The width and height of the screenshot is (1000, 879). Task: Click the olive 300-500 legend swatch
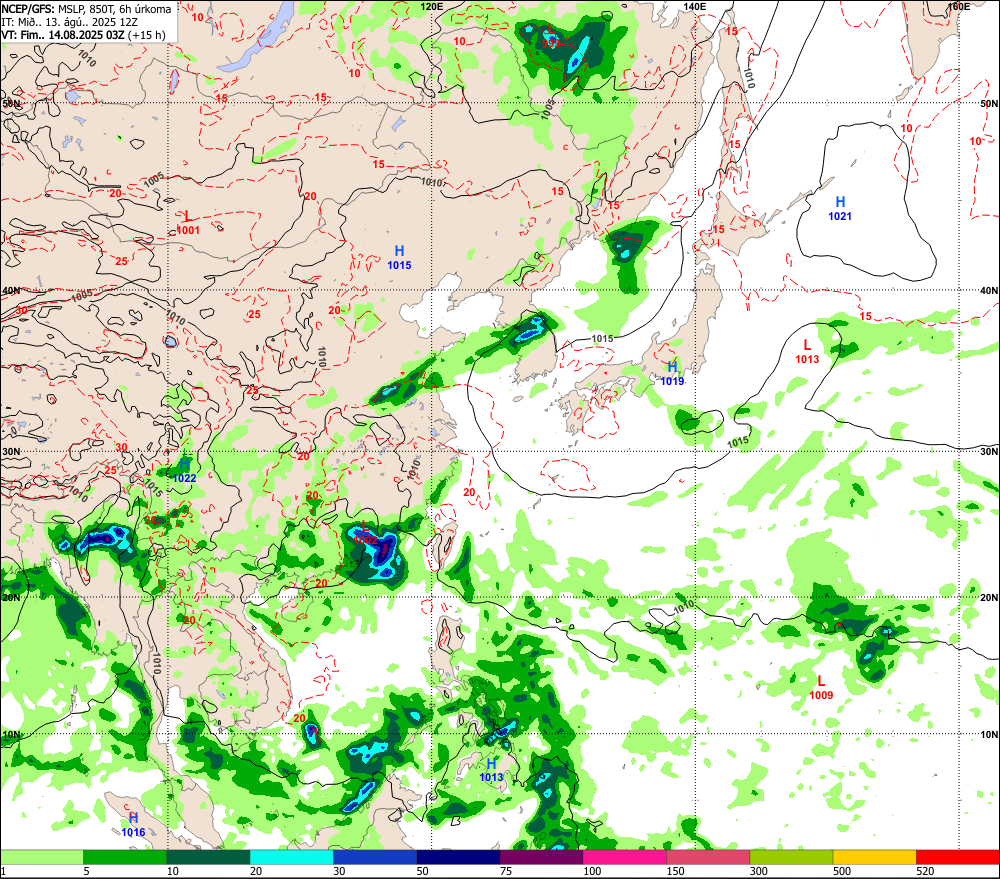coord(791,857)
